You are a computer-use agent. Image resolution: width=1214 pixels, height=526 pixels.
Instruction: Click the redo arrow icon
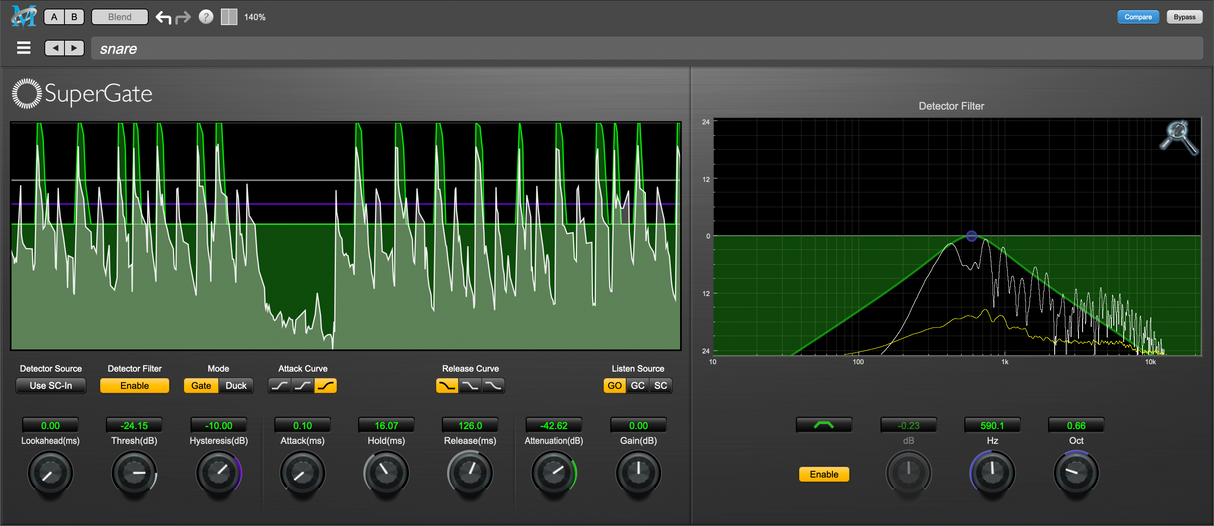click(183, 18)
